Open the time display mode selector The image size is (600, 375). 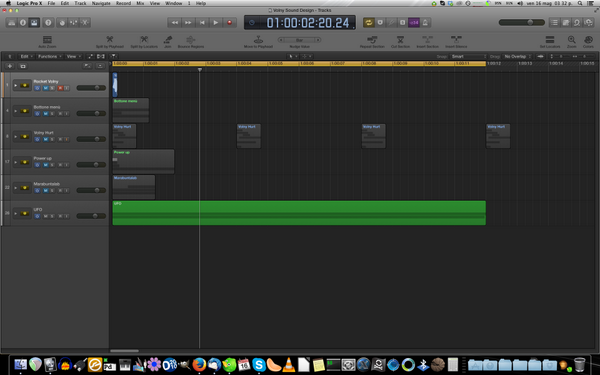click(252, 23)
